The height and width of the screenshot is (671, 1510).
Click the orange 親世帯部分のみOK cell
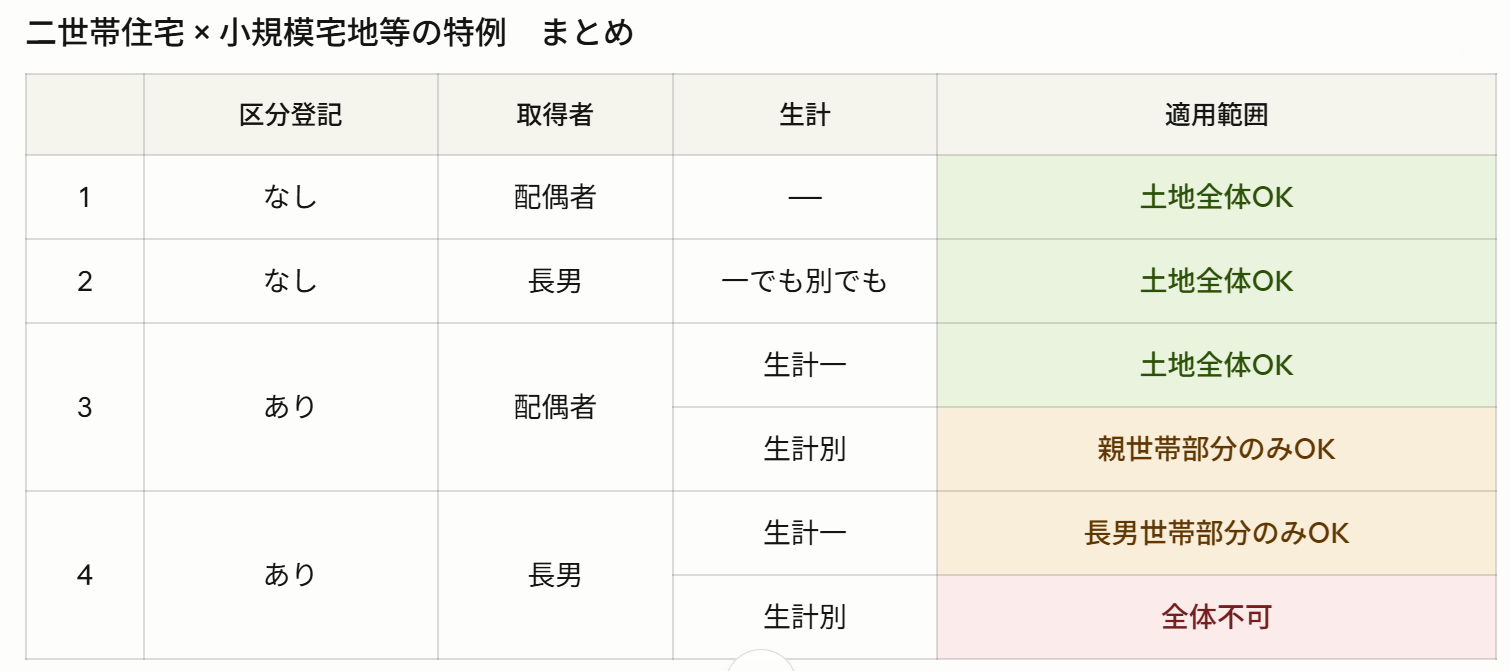pyautogui.click(x=1216, y=449)
